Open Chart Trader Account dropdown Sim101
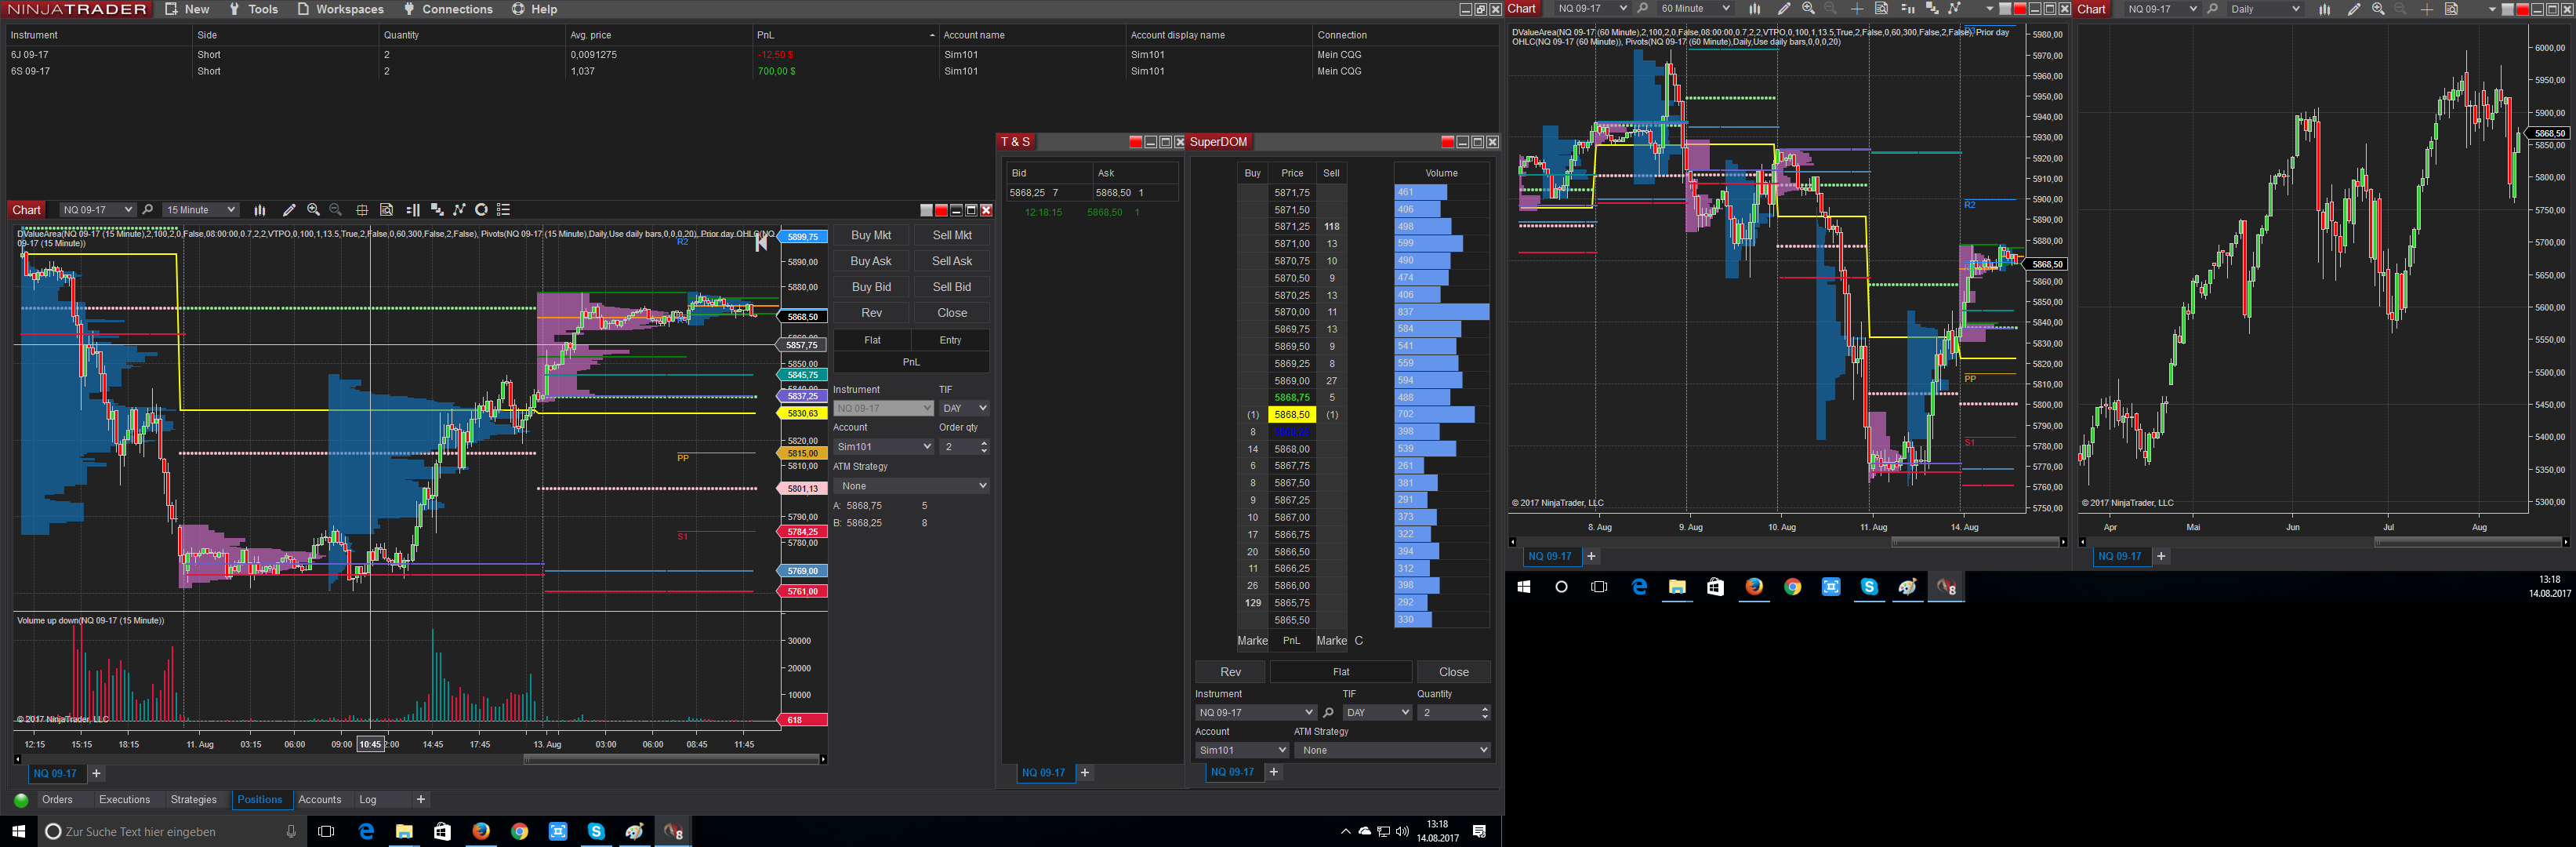The image size is (2576, 847). tap(883, 447)
